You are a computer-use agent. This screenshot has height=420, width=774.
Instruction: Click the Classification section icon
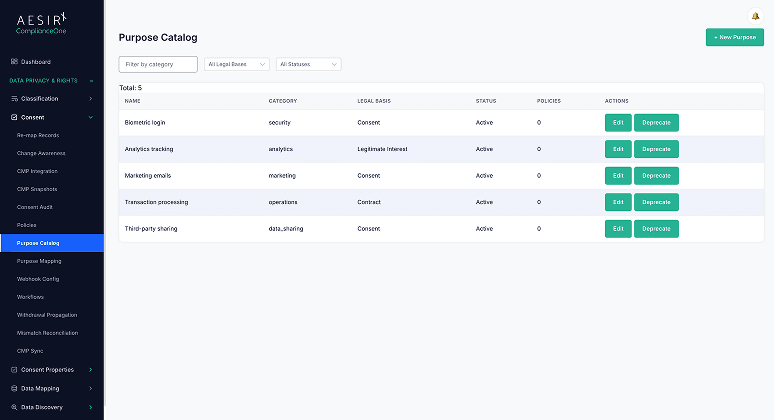click(x=14, y=99)
